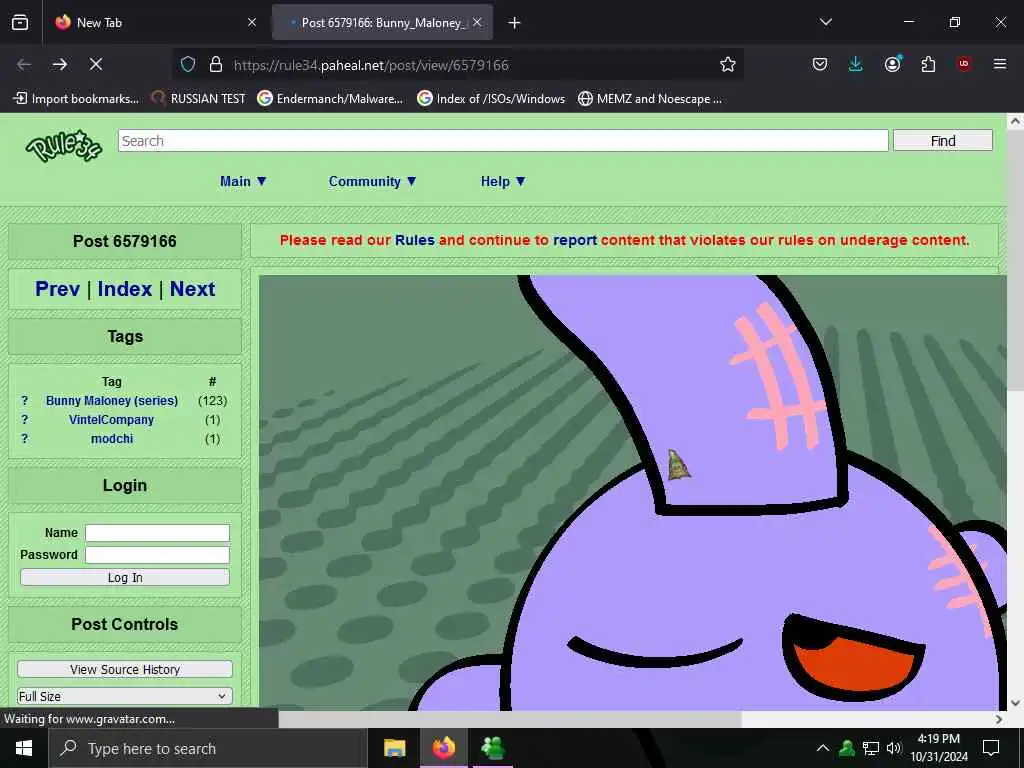The image size is (1024, 768).
Task: Expand the Community menu
Action: click(x=372, y=182)
